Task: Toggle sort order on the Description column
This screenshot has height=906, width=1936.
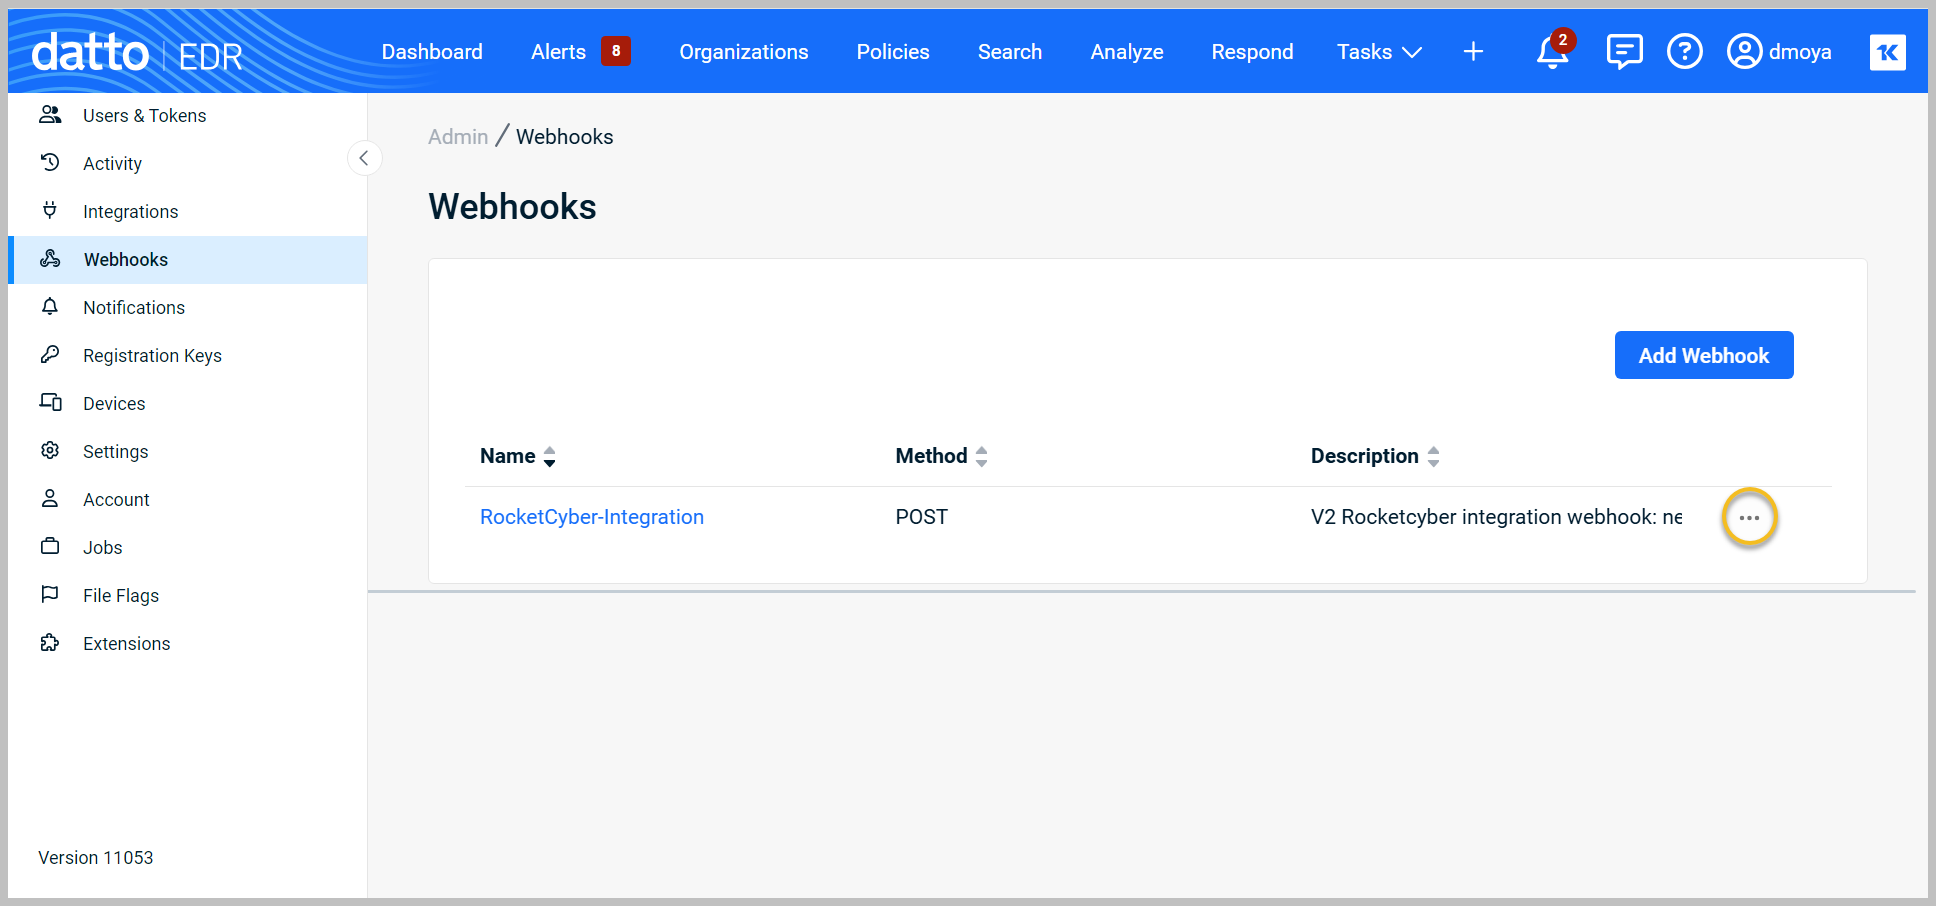Action: point(1435,456)
